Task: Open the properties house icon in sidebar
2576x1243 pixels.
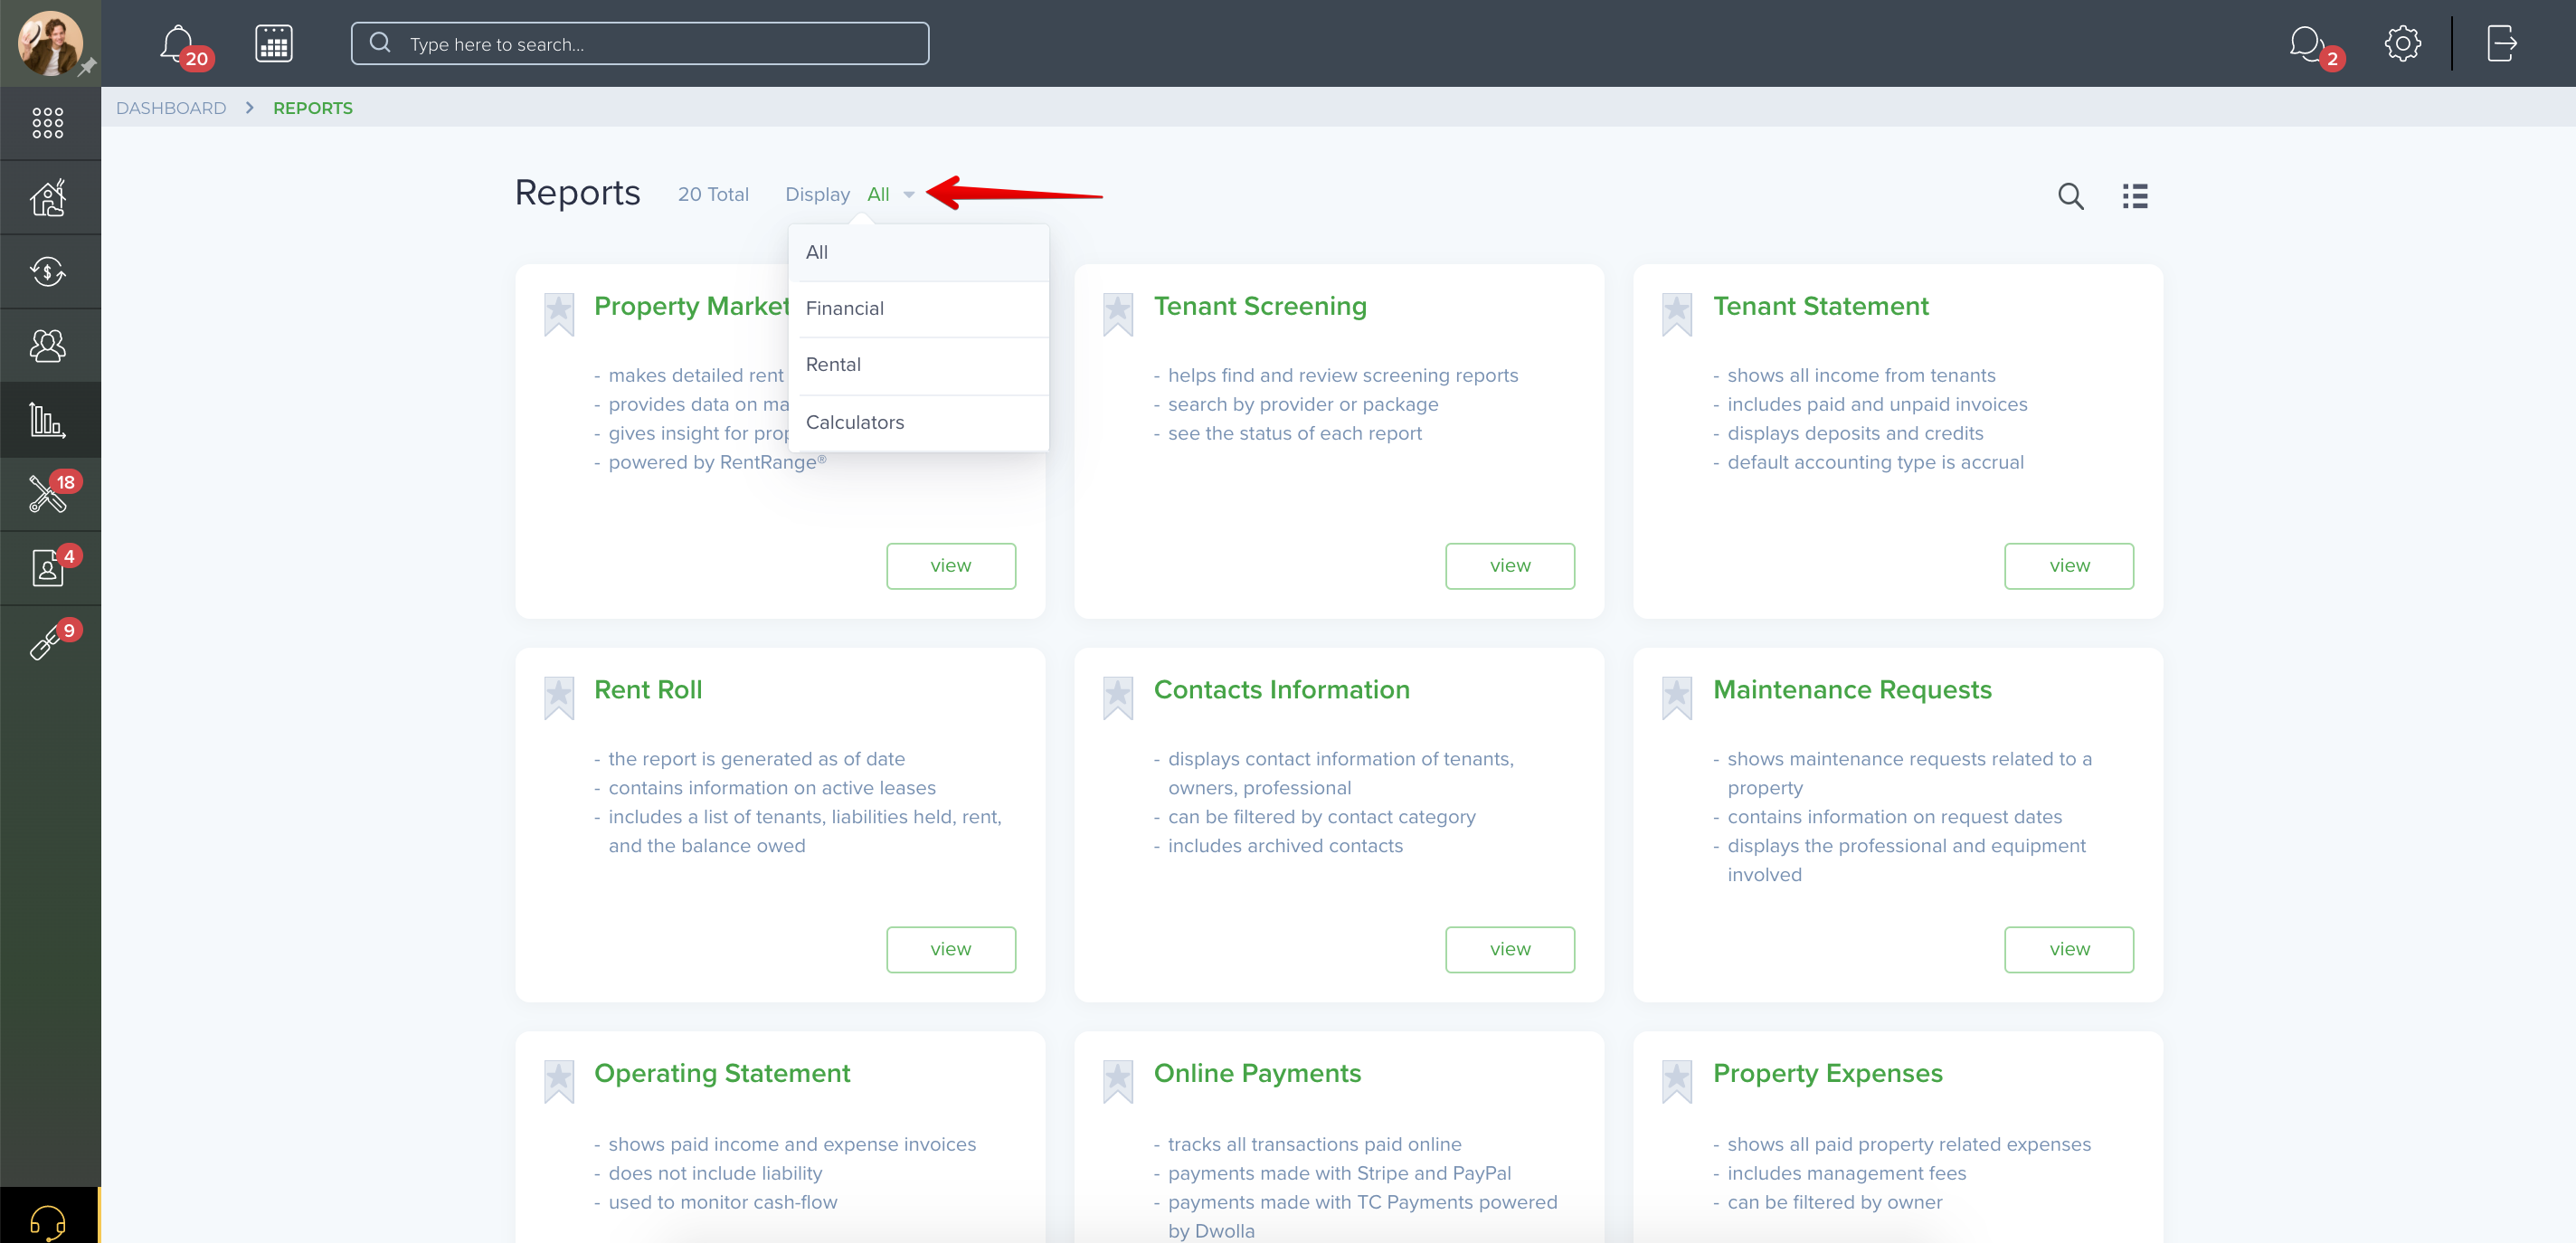Action: tap(48, 197)
